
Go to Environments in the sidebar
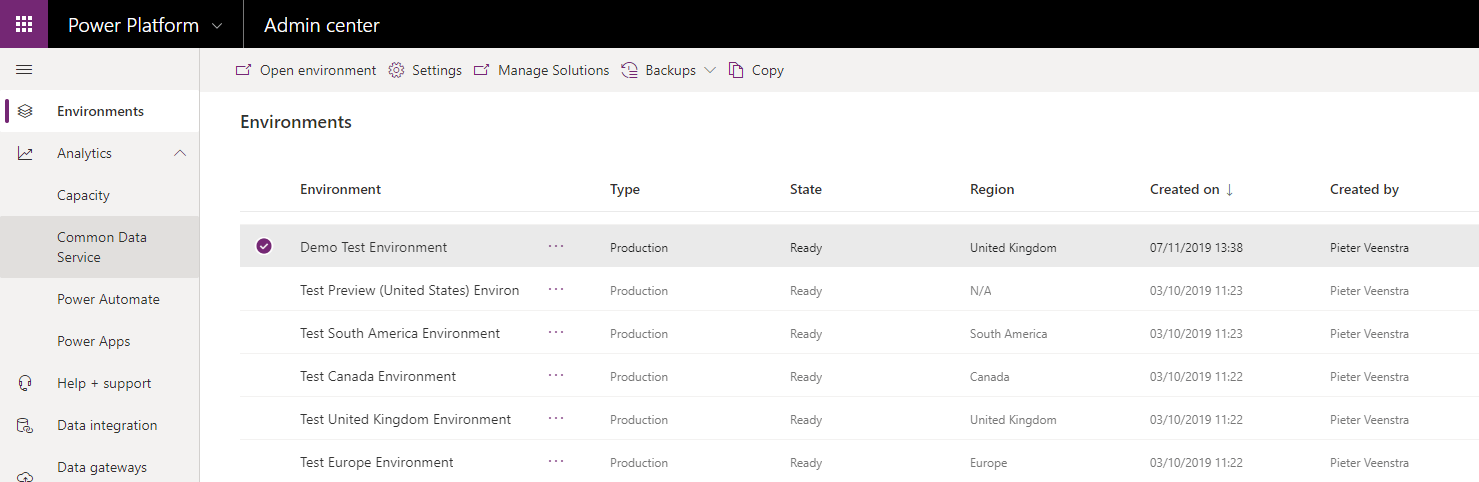tap(100, 111)
